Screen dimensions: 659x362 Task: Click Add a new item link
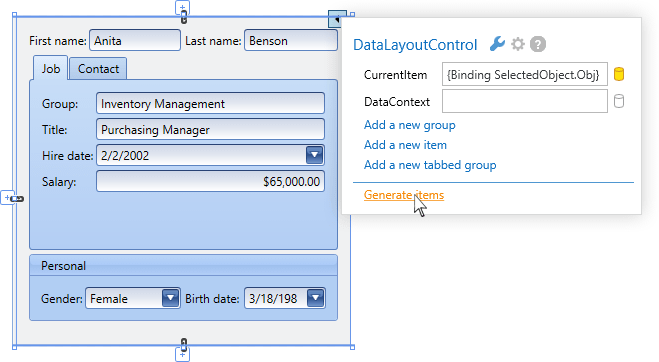tap(406, 145)
